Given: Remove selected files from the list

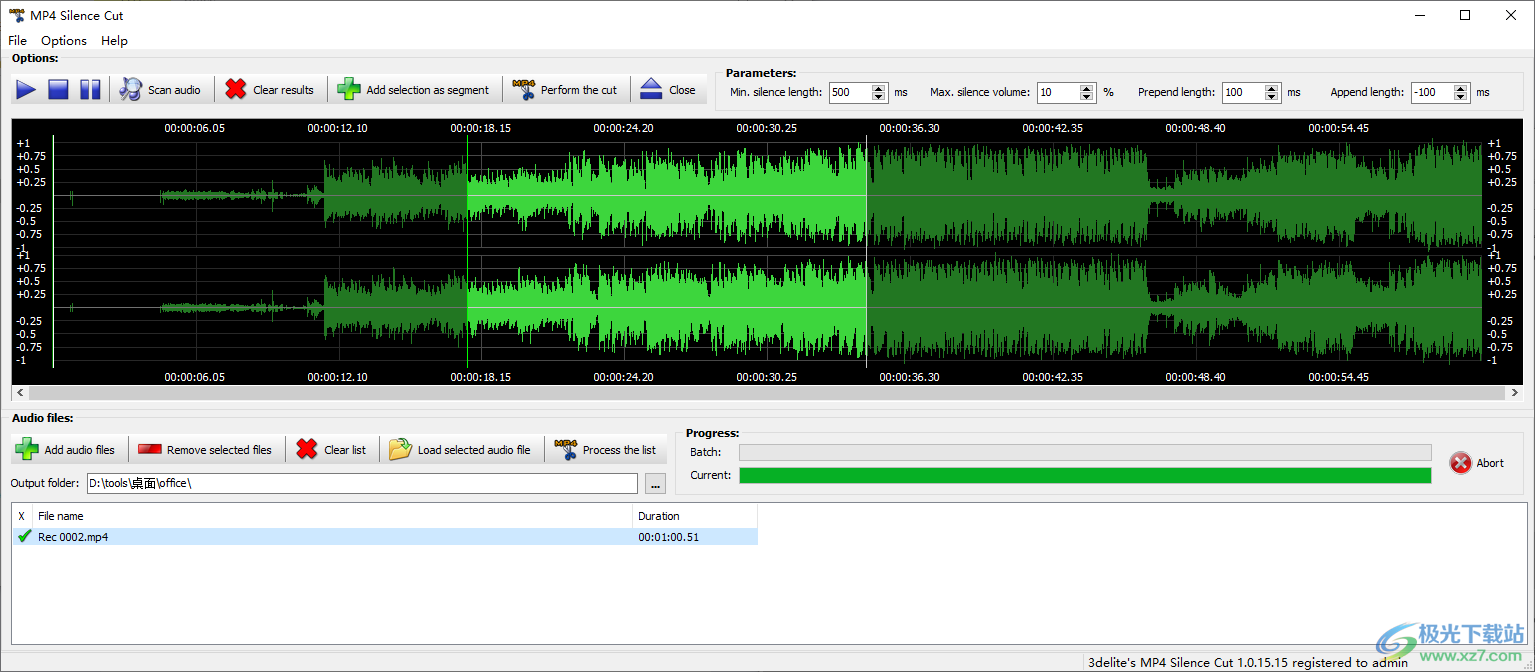Looking at the screenshot, I should pyautogui.click(x=205, y=450).
